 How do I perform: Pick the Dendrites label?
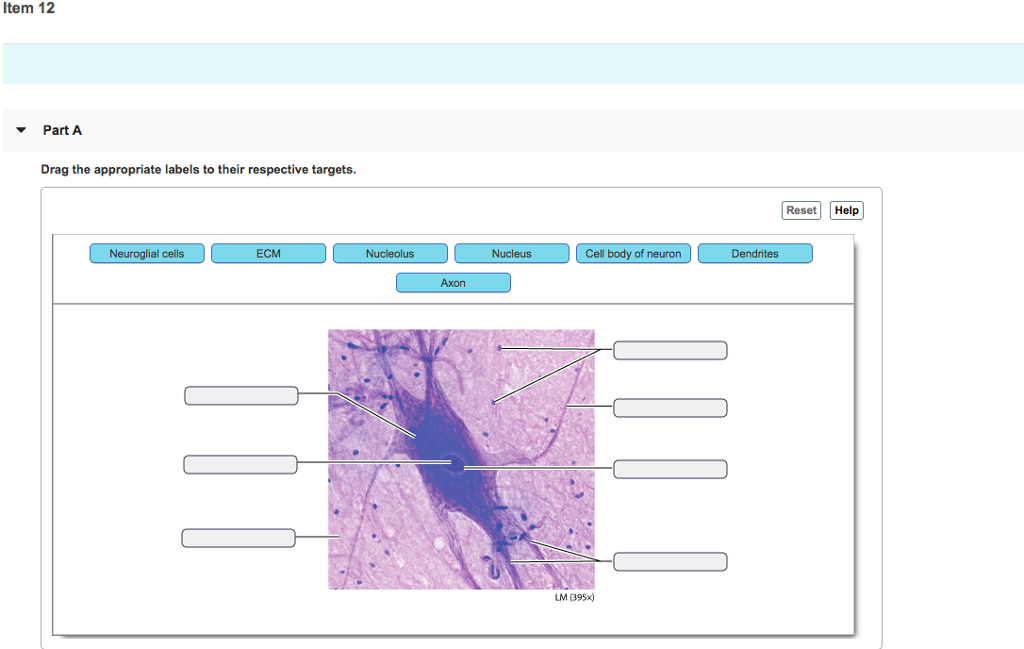[755, 254]
